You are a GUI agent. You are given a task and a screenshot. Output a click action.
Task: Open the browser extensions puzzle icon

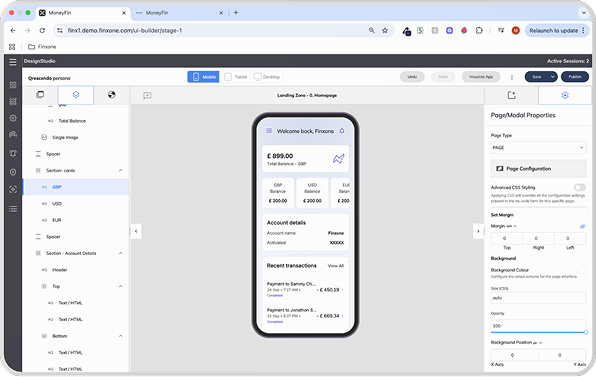(479, 30)
